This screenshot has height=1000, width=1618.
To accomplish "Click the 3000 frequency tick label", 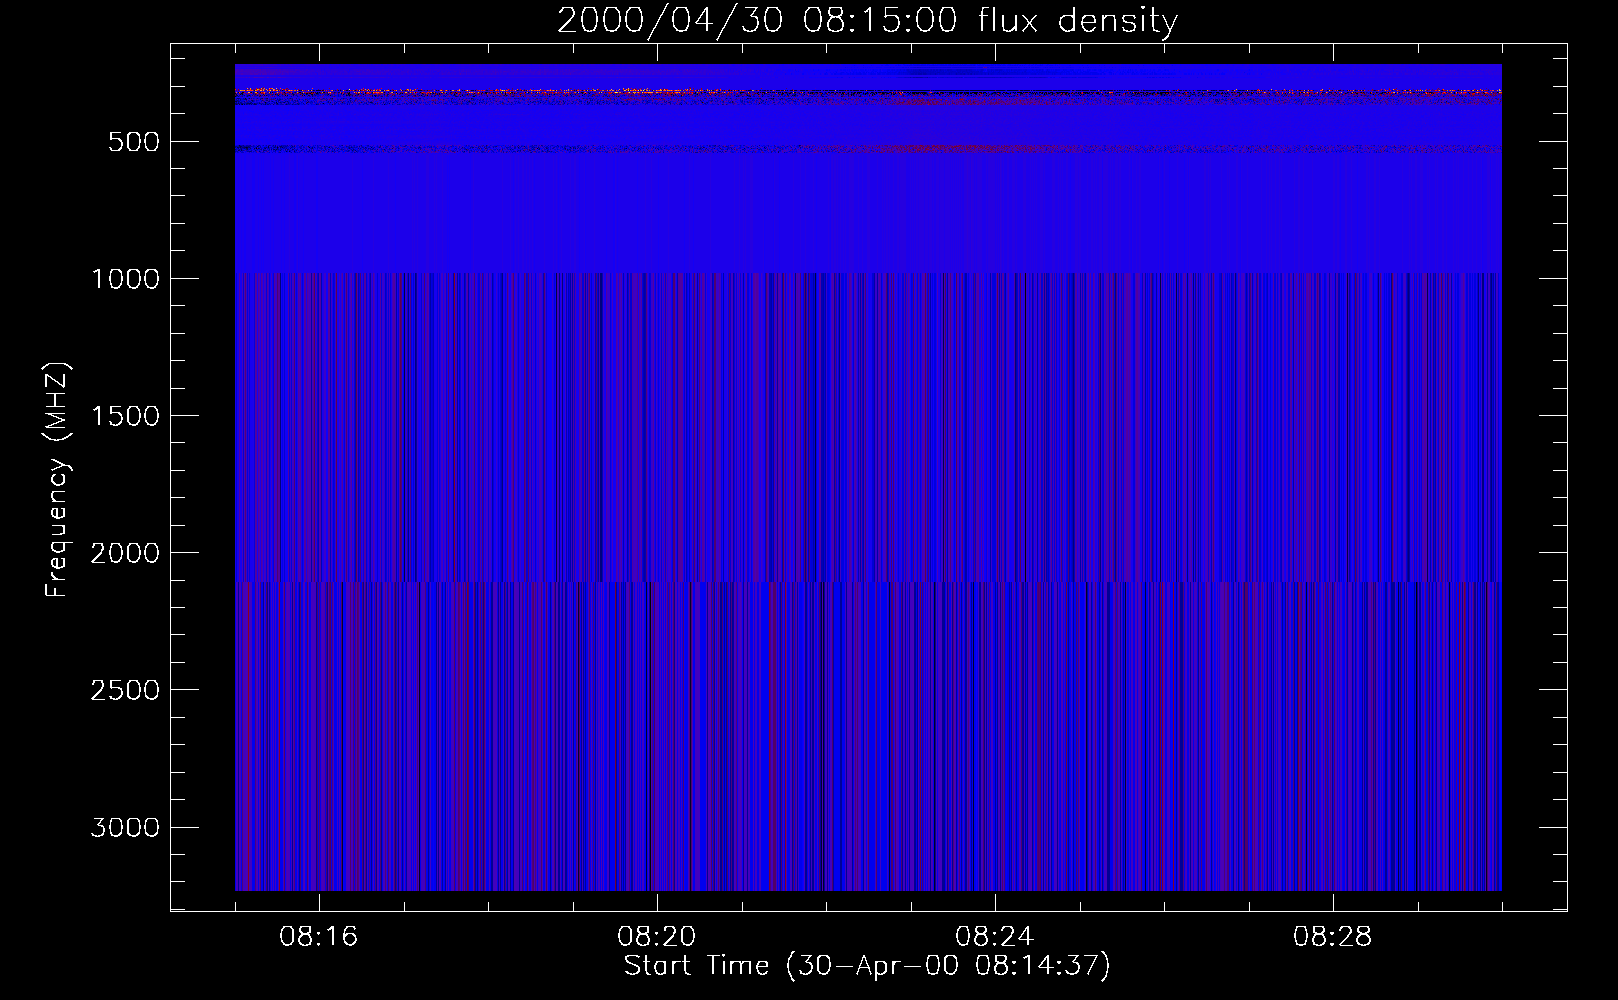I will tap(125, 827).
